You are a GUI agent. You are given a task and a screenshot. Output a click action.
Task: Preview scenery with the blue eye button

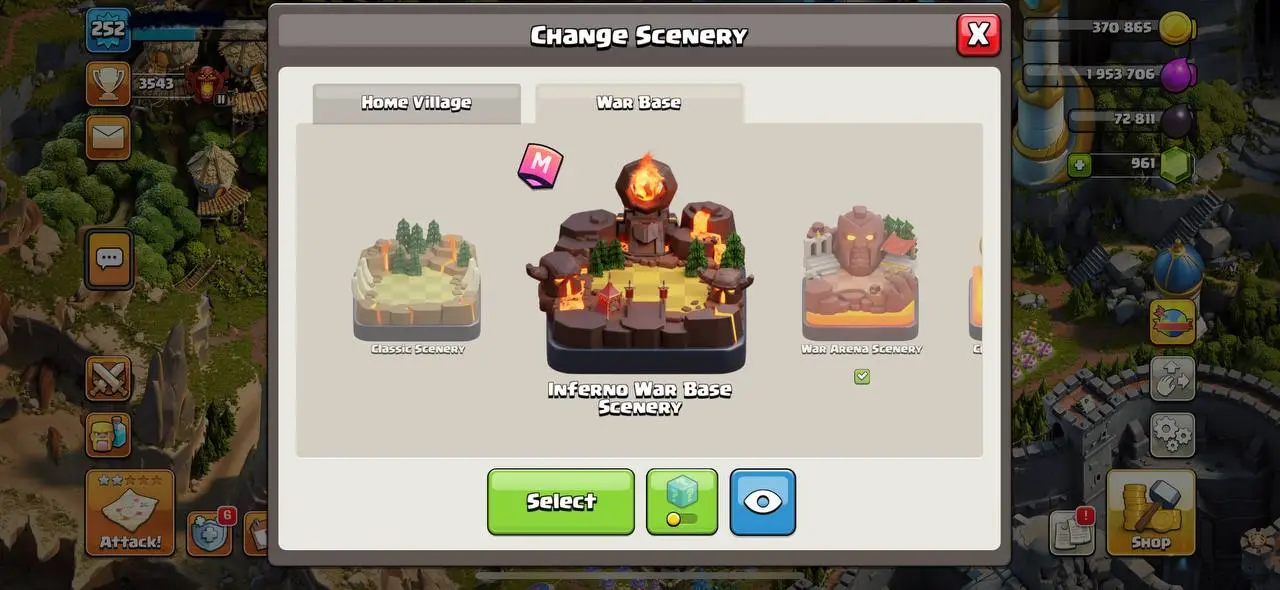tap(763, 502)
